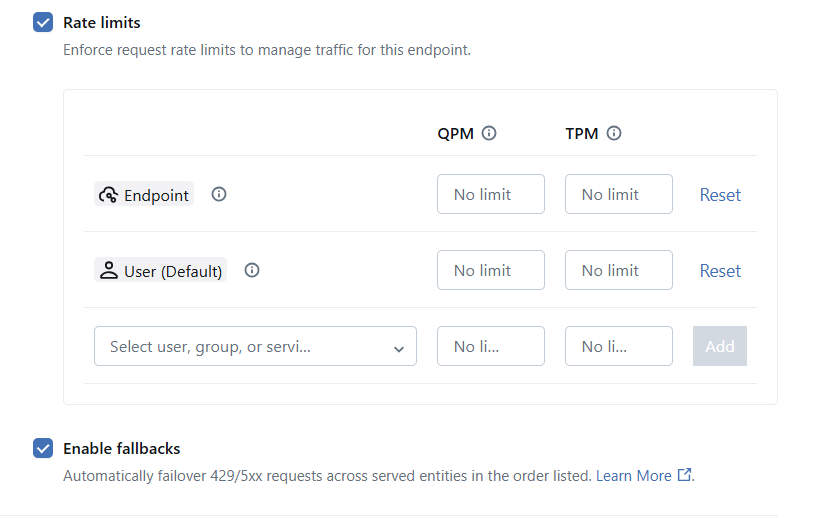Uncheck the Rate limits checkbox
Screen dimensions: 818x519
pos(43,22)
